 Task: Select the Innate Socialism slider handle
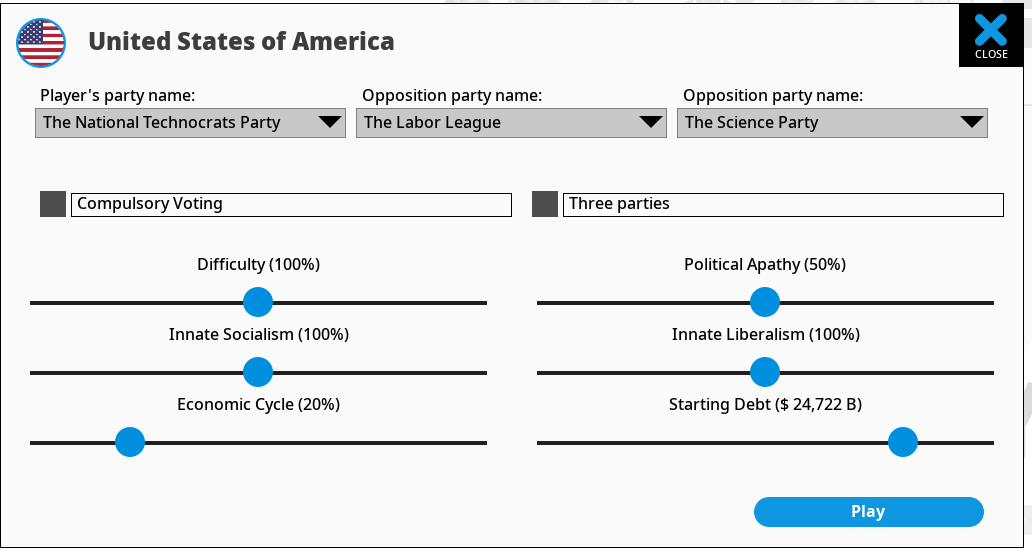[x=258, y=372]
